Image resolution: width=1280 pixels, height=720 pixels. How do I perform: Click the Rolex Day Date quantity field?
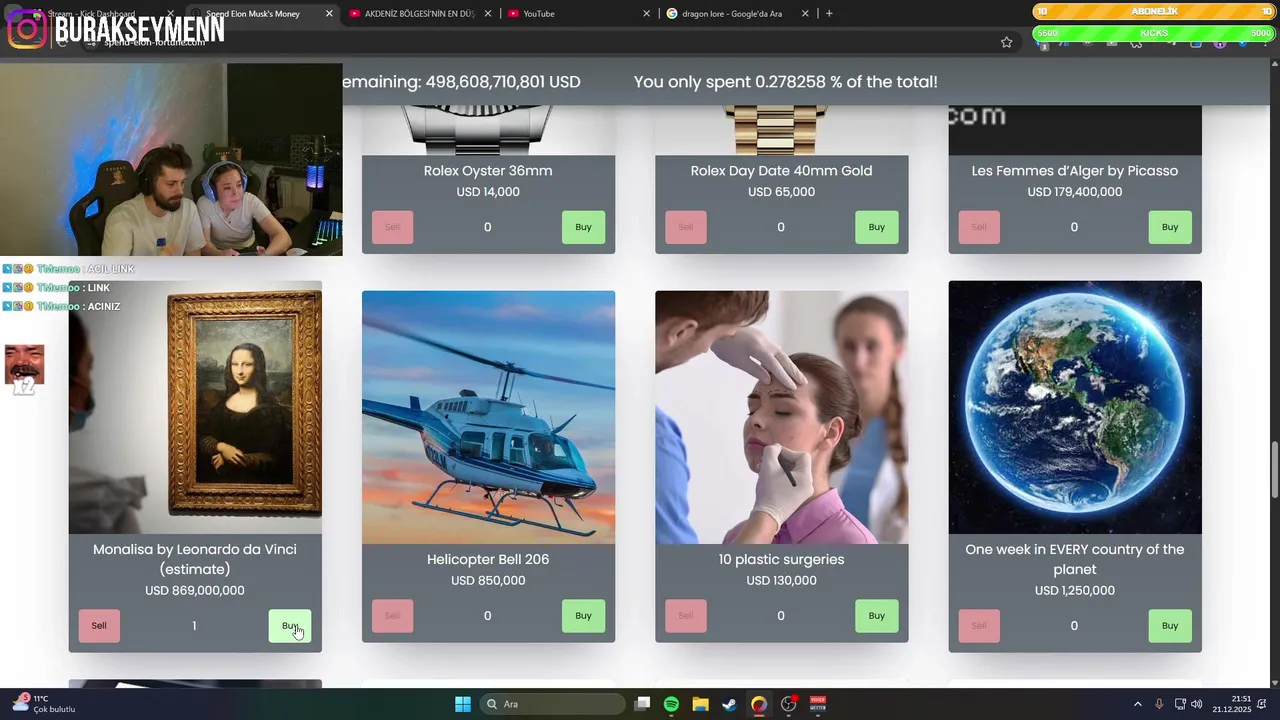(781, 227)
